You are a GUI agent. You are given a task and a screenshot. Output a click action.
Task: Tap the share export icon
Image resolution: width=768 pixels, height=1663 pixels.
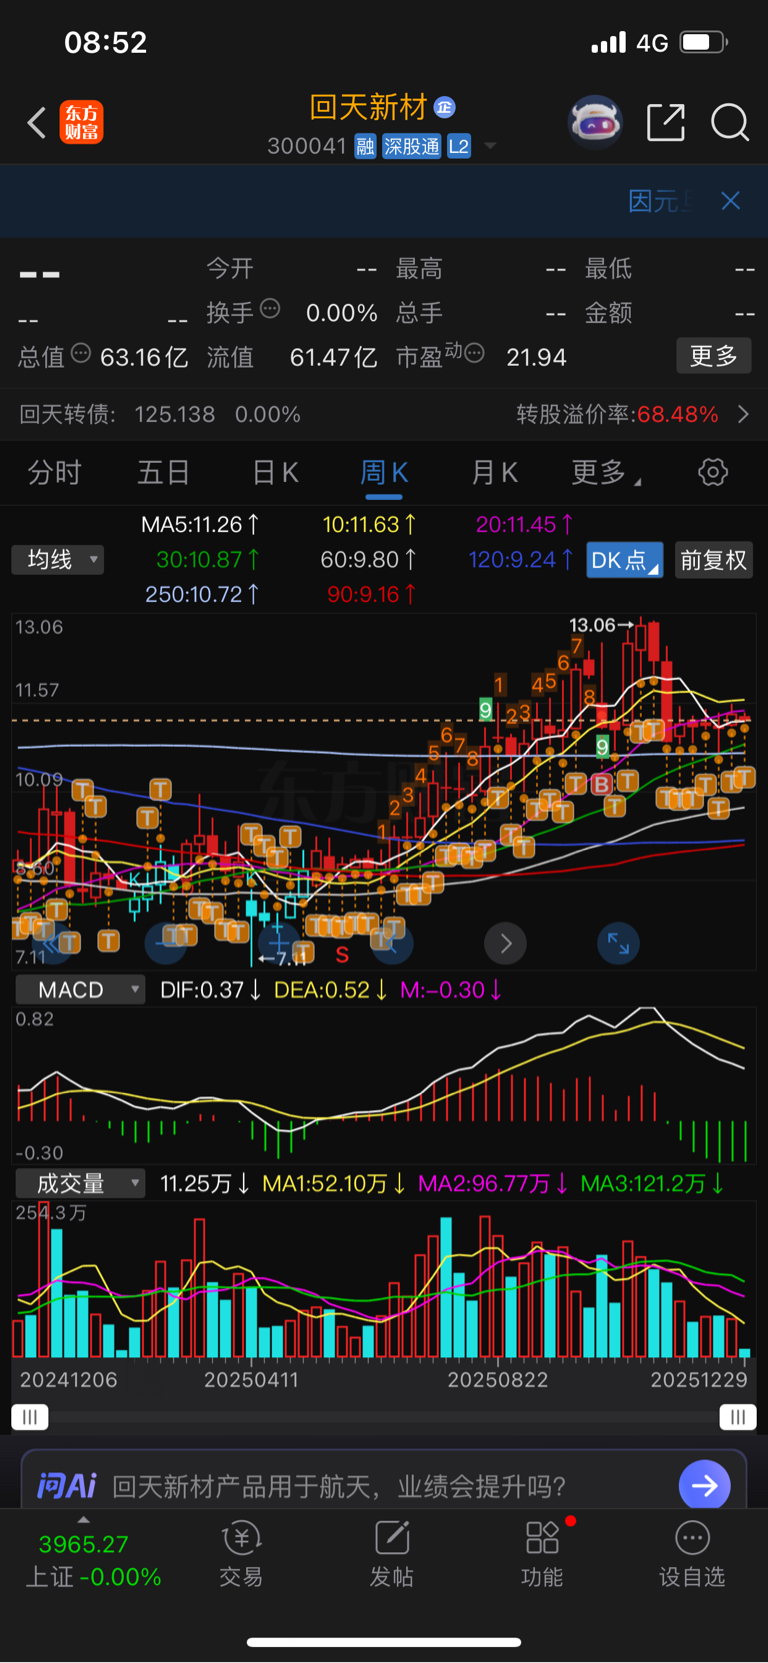pos(666,122)
